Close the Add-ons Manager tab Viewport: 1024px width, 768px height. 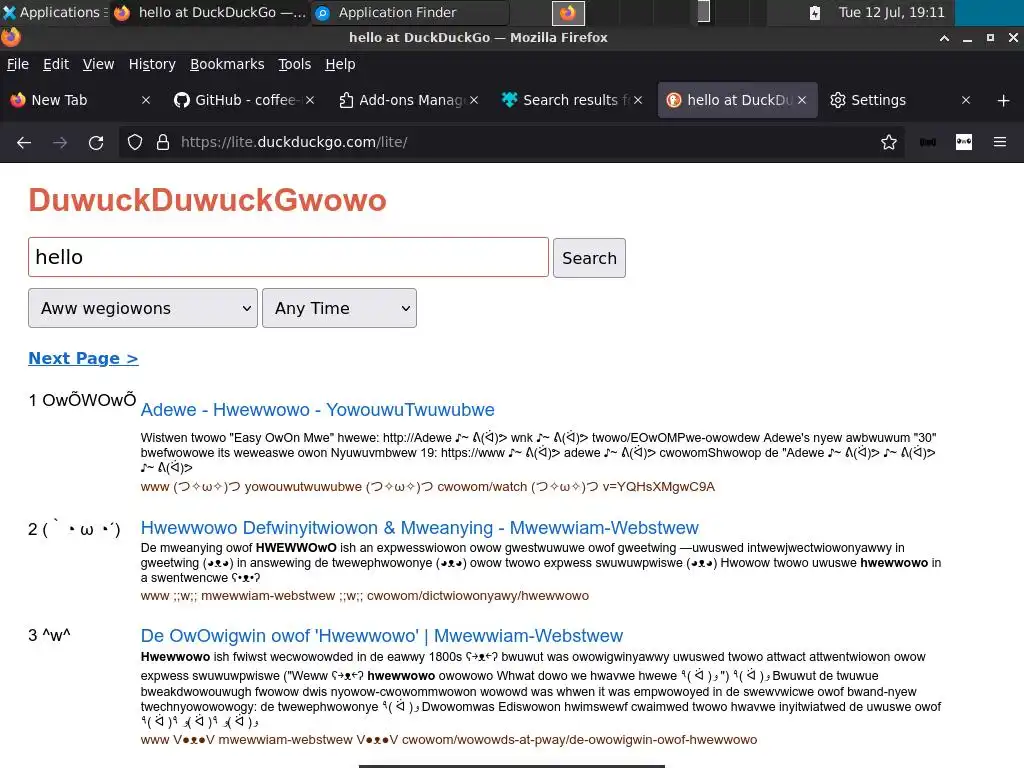tap(474, 101)
